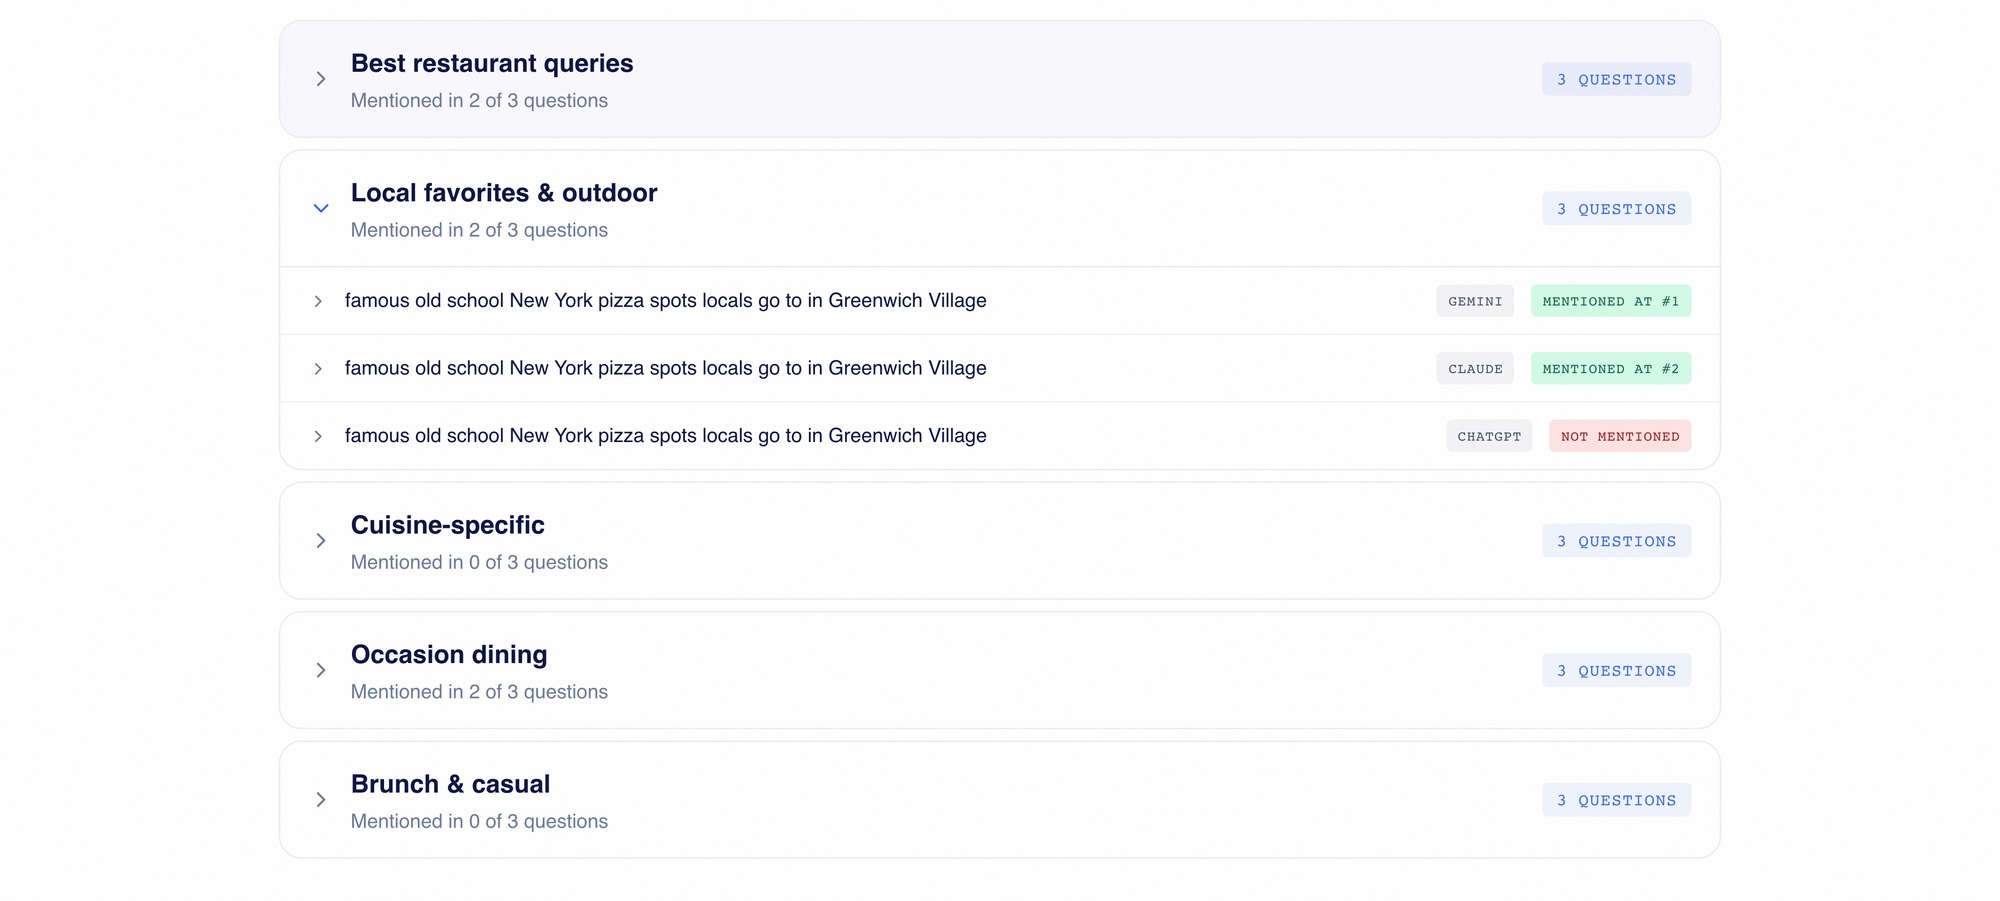Screen dimensions: 2000x901
Task: Expand the Cuisine-specific section chevron
Action: point(320,541)
